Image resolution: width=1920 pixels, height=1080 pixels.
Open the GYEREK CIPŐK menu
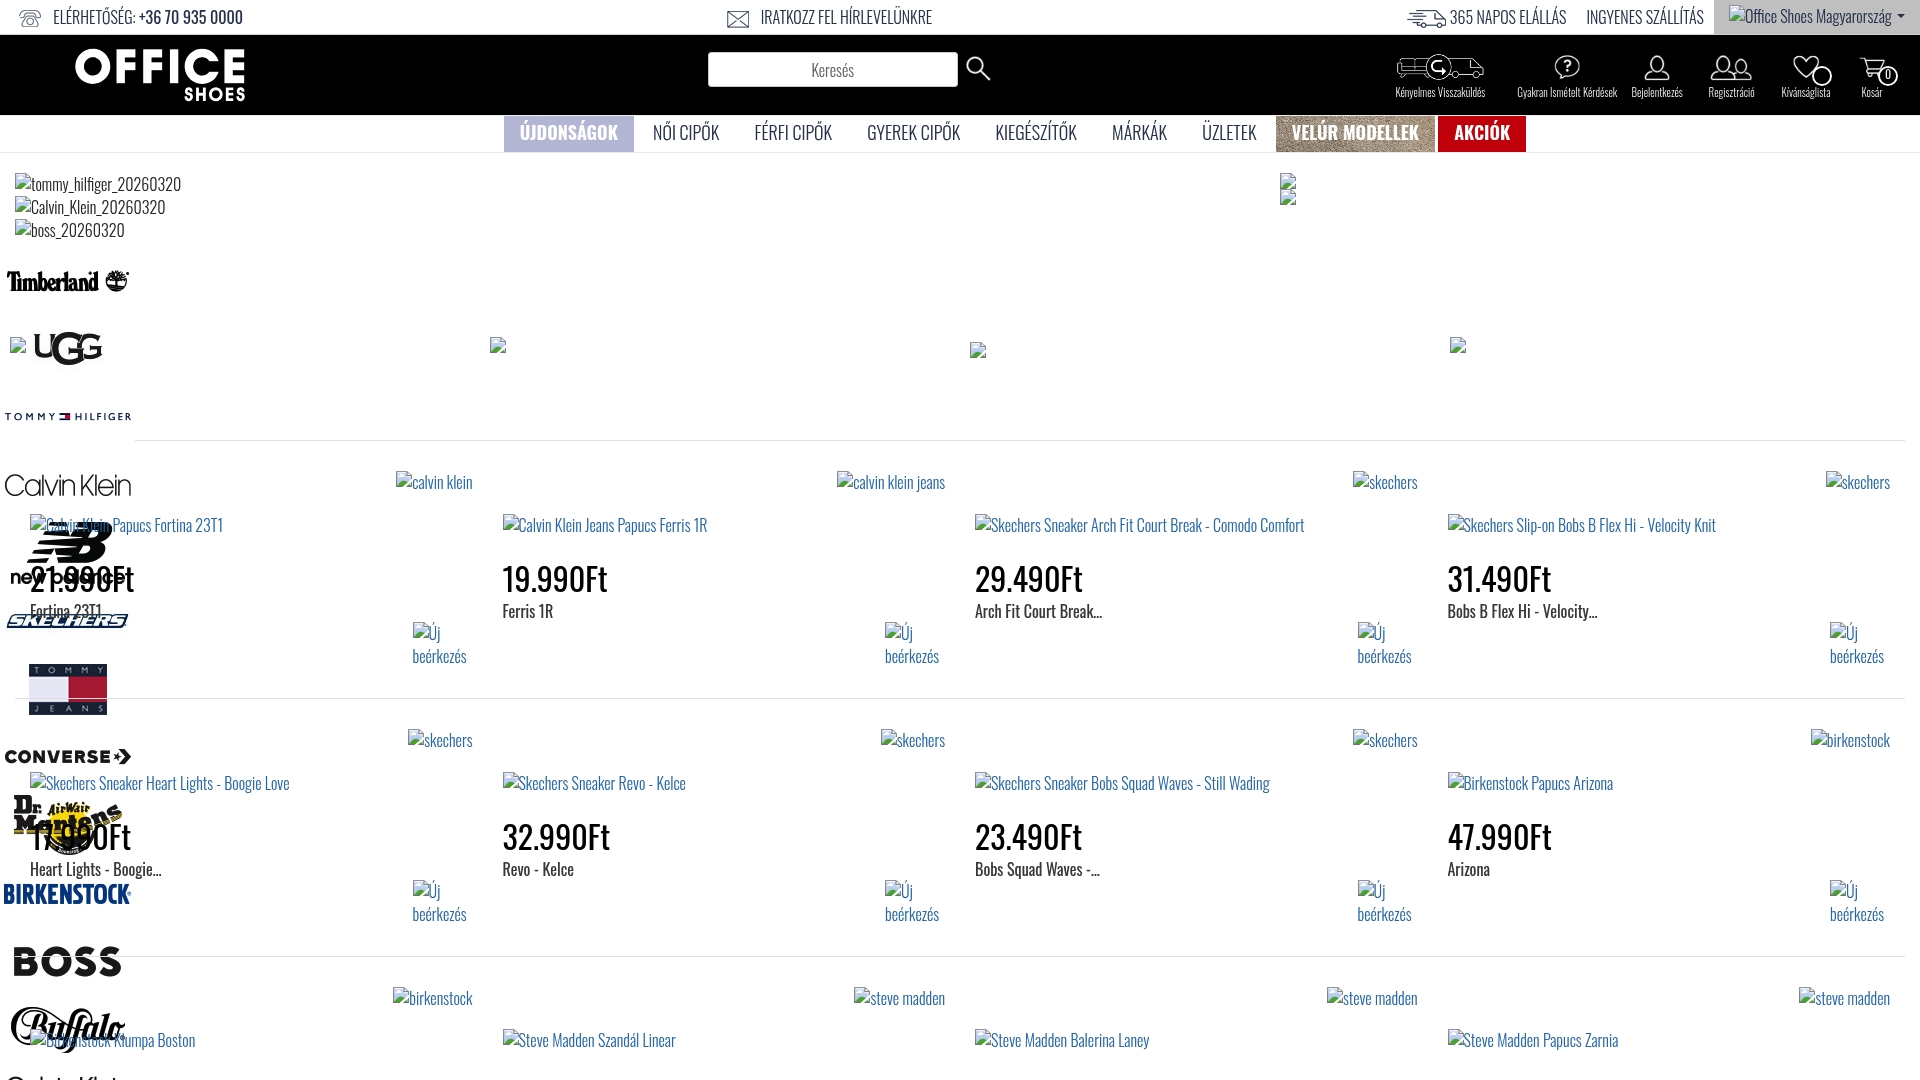(913, 133)
